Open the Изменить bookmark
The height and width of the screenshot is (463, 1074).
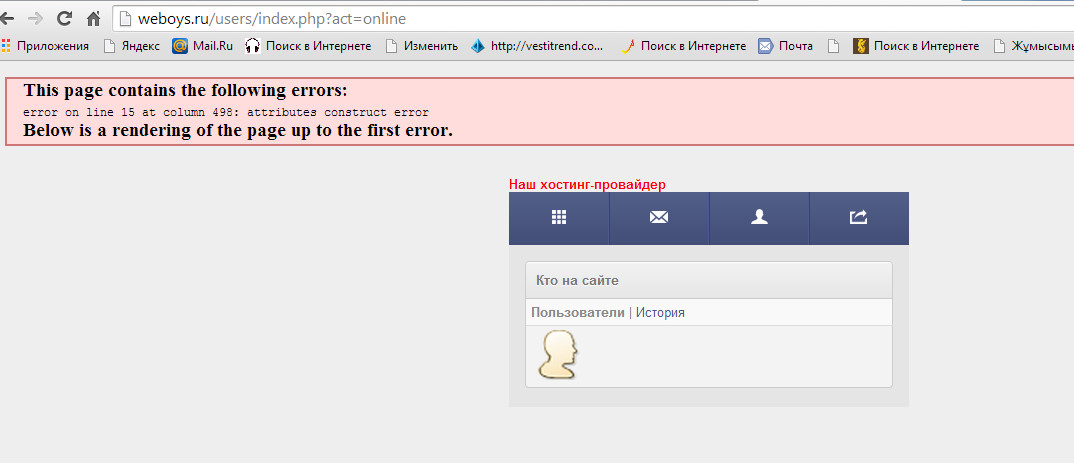pyautogui.click(x=422, y=46)
